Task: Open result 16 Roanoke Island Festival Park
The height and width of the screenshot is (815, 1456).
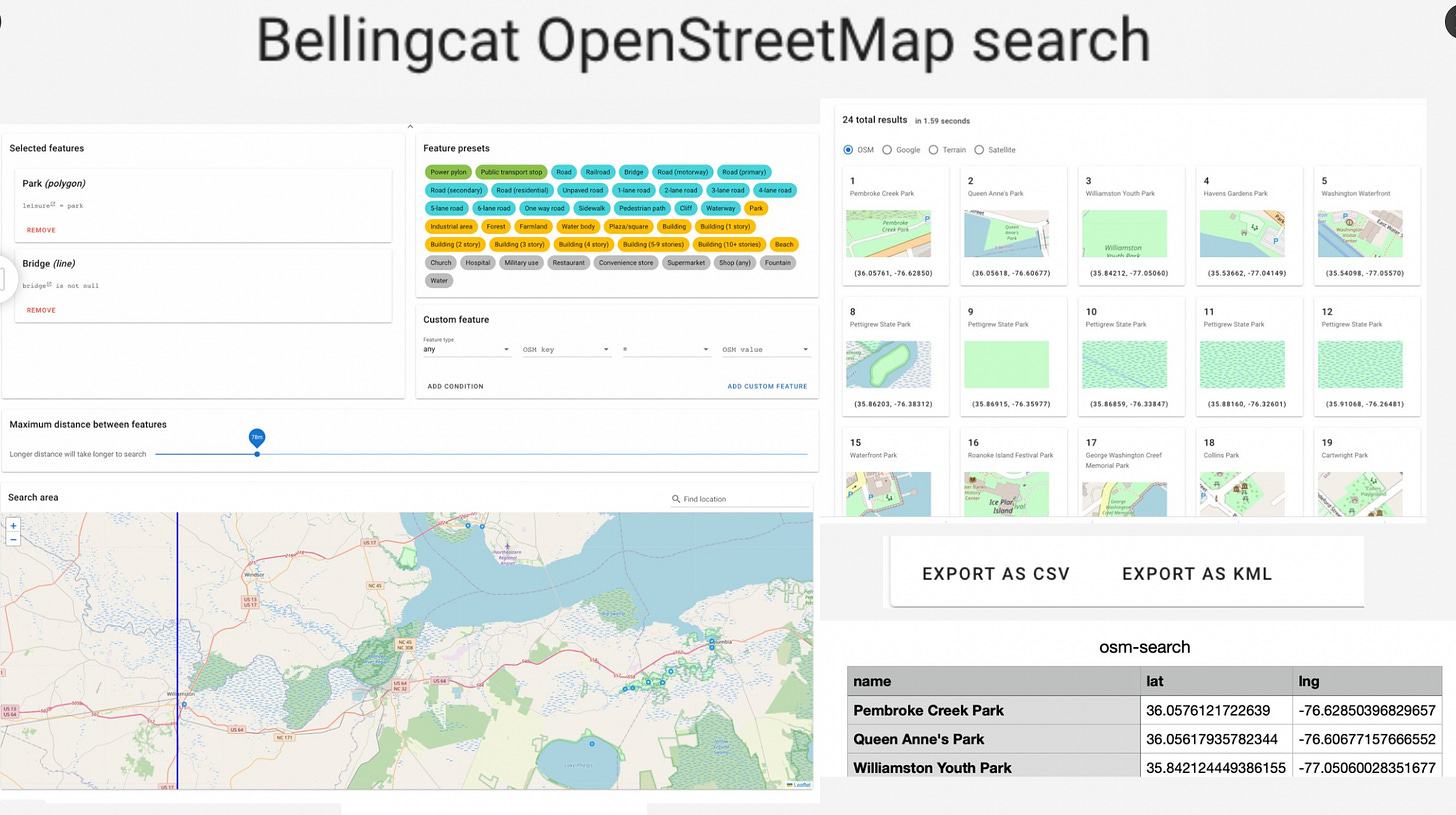Action: pos(1006,494)
